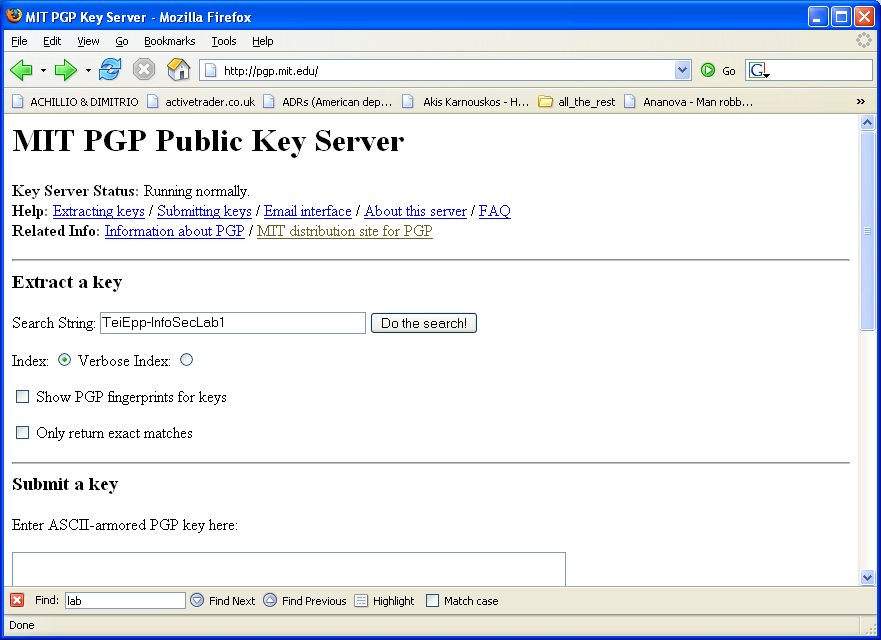This screenshot has width=881, height=640.
Task: Click the greyed Stop loading icon
Action: click(x=144, y=70)
